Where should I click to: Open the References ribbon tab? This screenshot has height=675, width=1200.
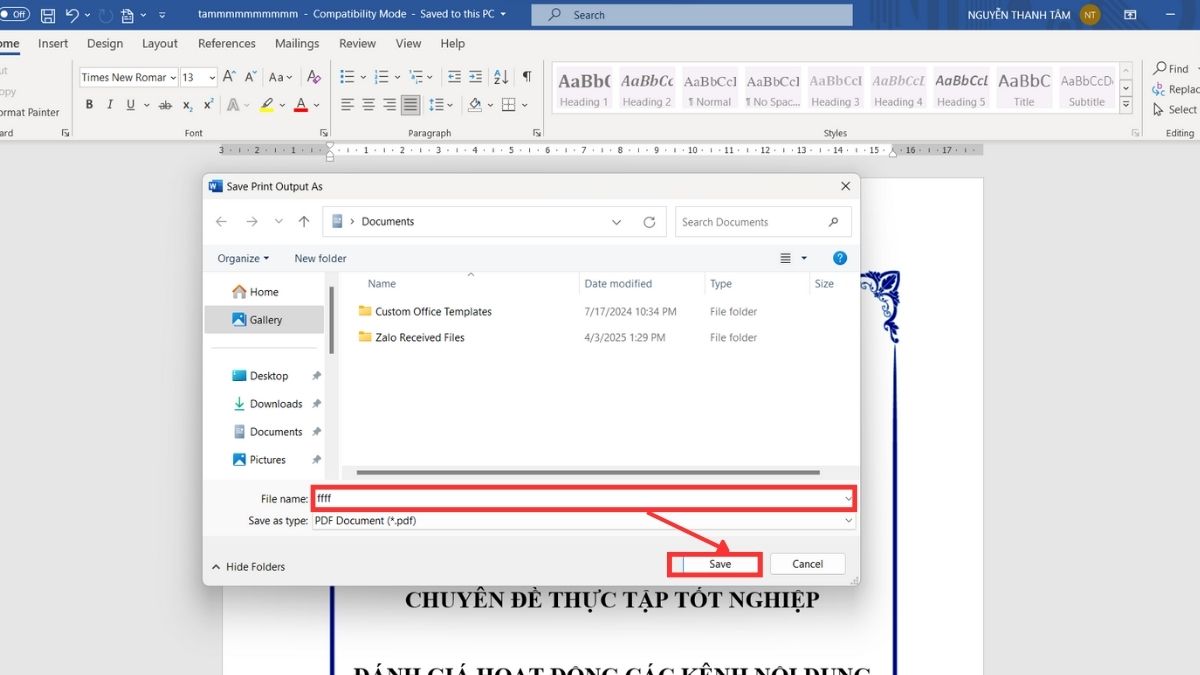[x=227, y=44]
